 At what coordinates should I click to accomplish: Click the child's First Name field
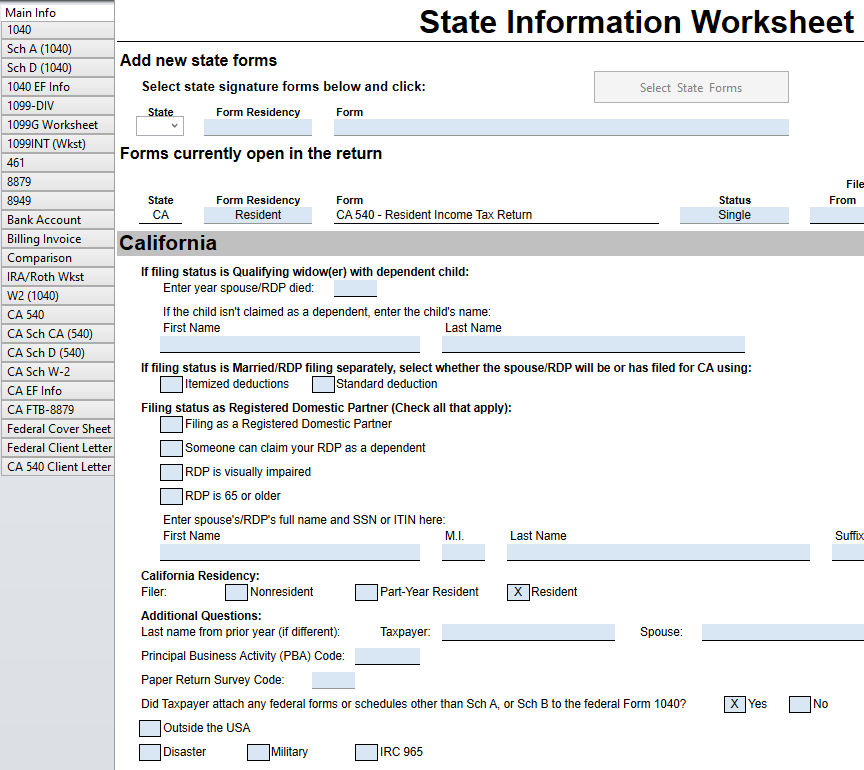pos(290,344)
